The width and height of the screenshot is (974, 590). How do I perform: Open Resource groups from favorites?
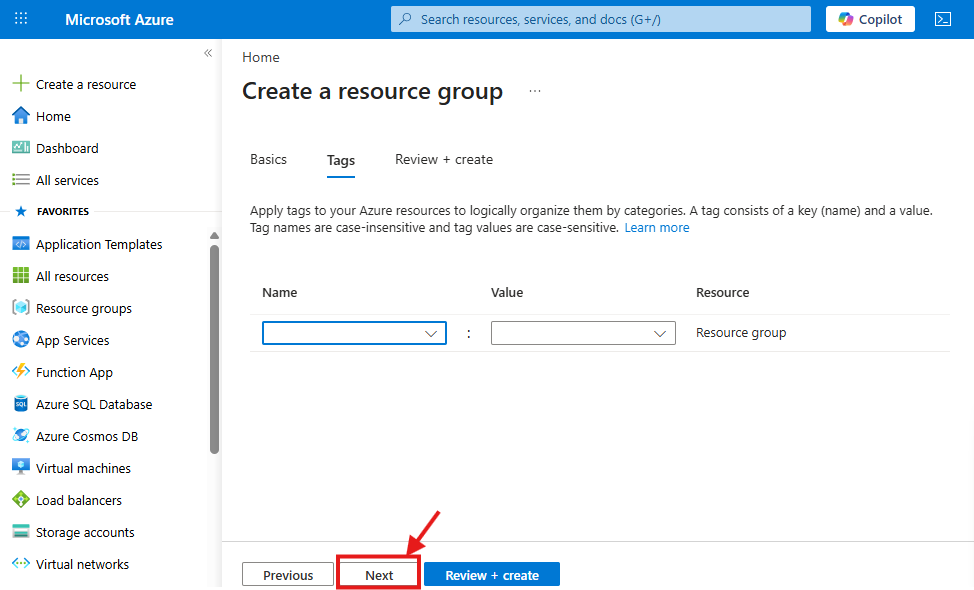click(x=84, y=309)
